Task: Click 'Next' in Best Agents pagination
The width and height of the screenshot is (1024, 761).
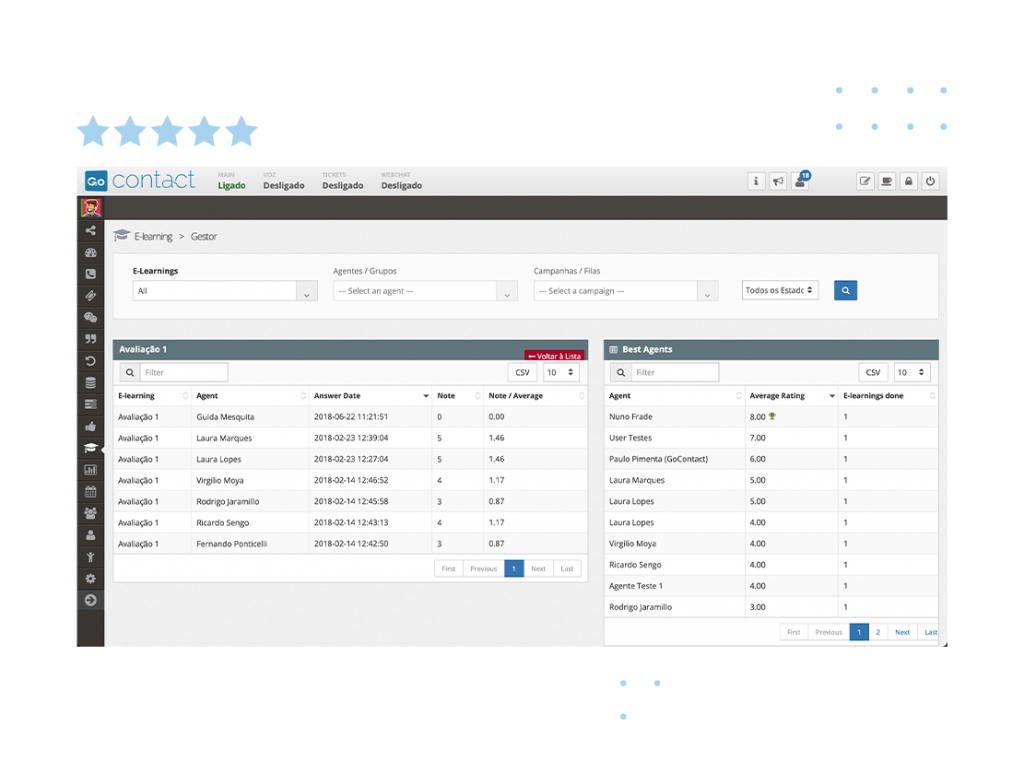Action: pyautogui.click(x=903, y=632)
